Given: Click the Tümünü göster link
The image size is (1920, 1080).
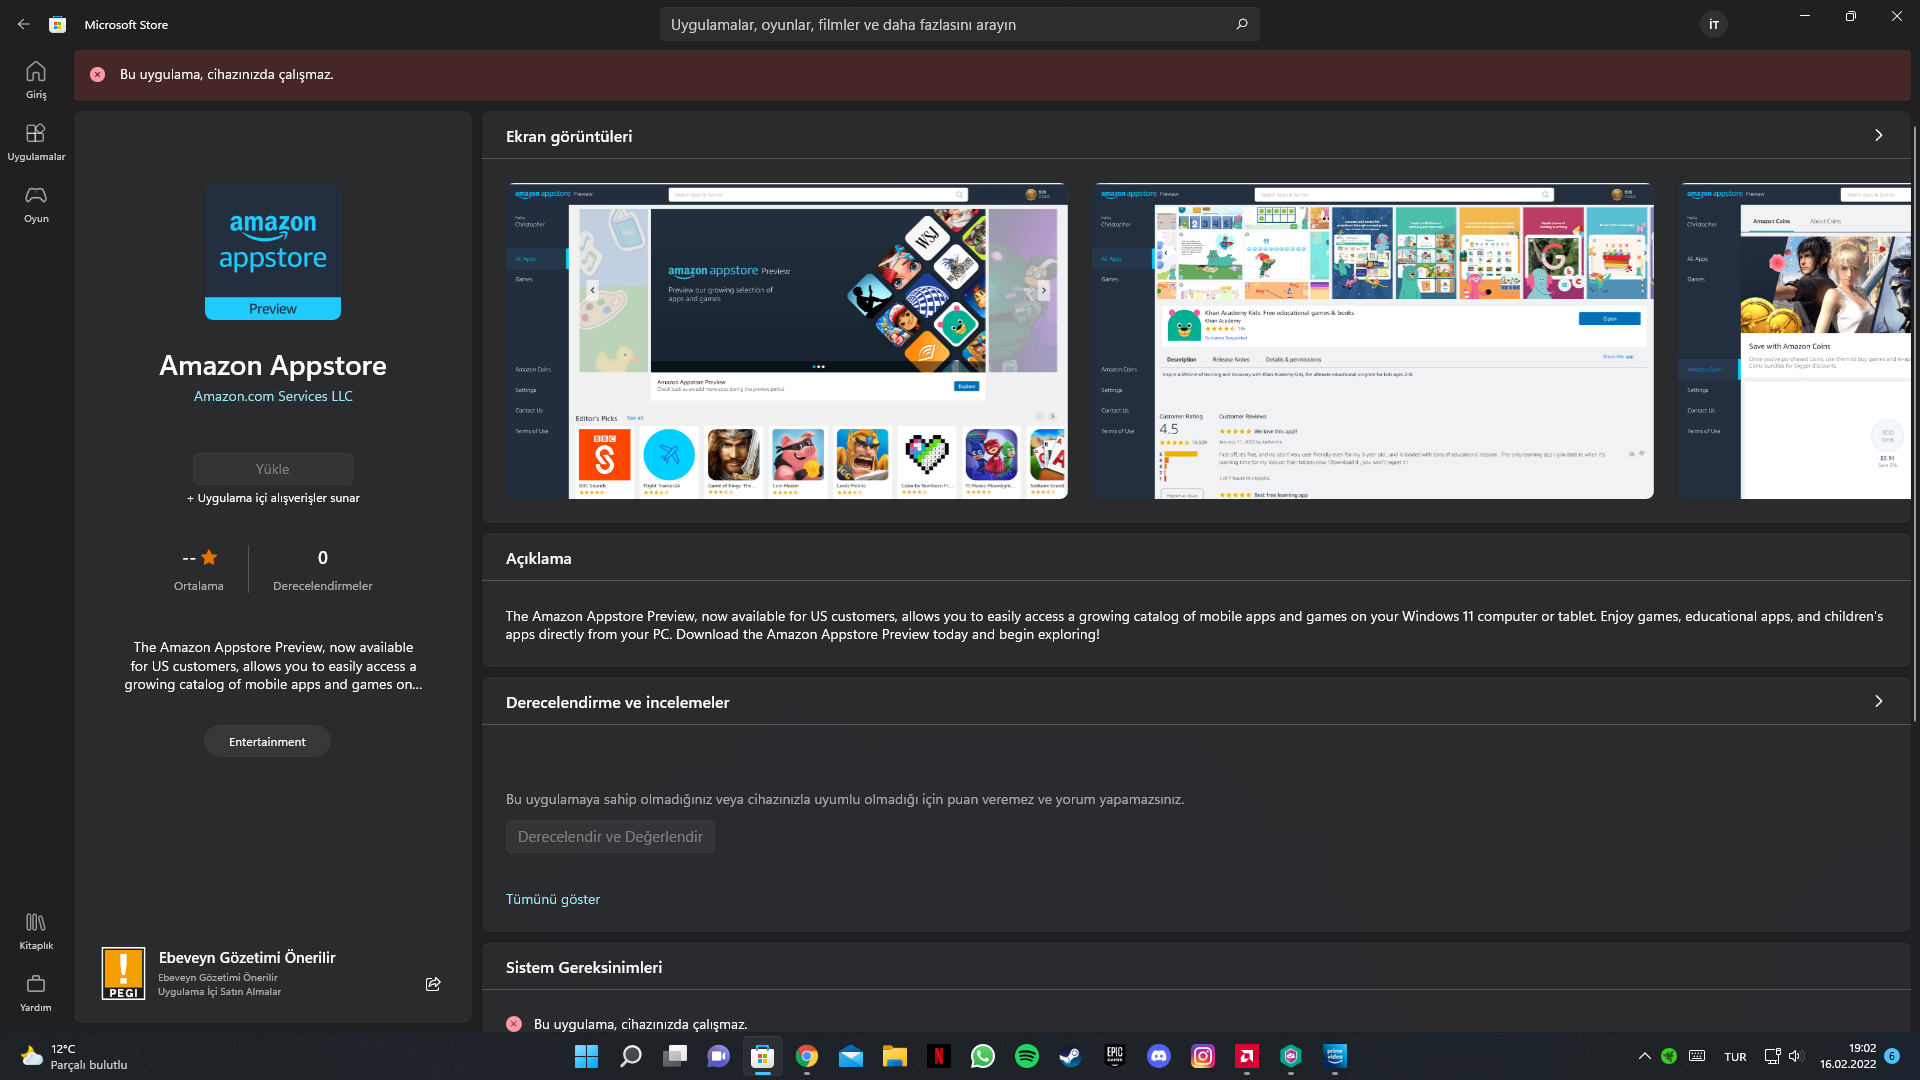Looking at the screenshot, I should [553, 899].
